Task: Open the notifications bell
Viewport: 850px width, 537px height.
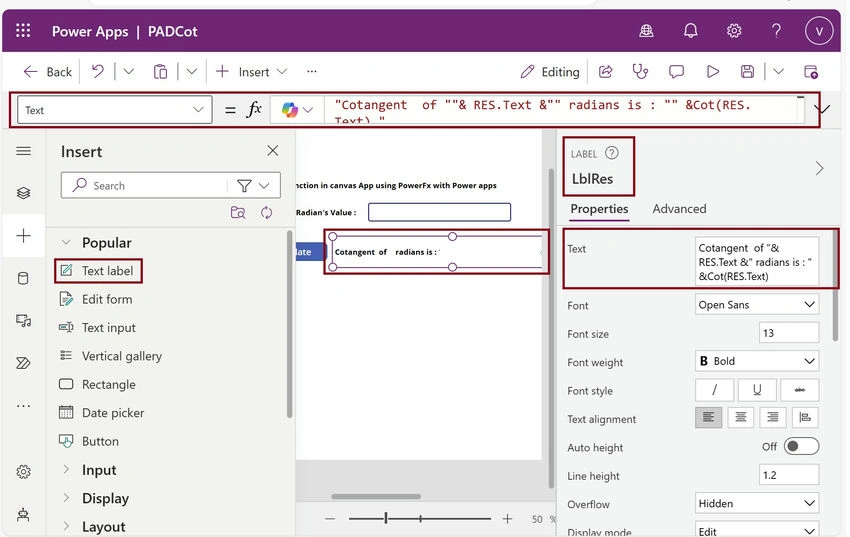Action: click(690, 31)
